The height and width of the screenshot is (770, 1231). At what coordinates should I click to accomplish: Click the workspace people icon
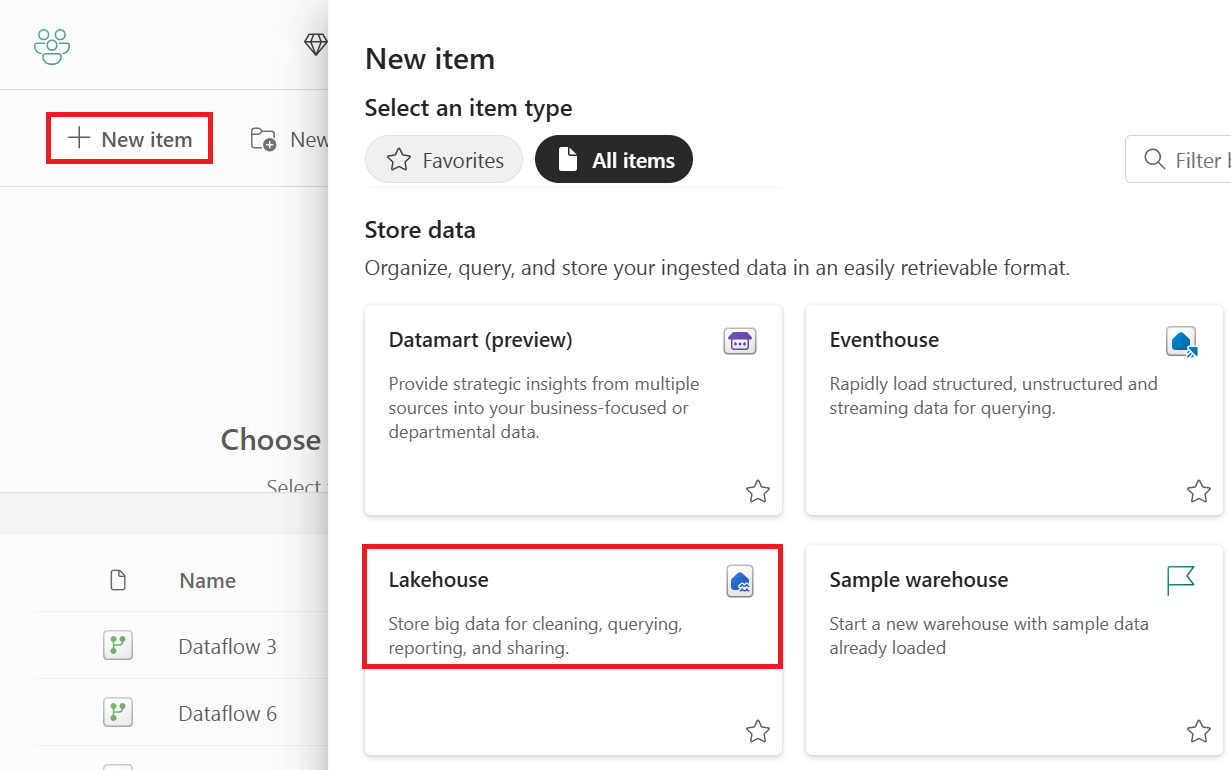tap(52, 46)
